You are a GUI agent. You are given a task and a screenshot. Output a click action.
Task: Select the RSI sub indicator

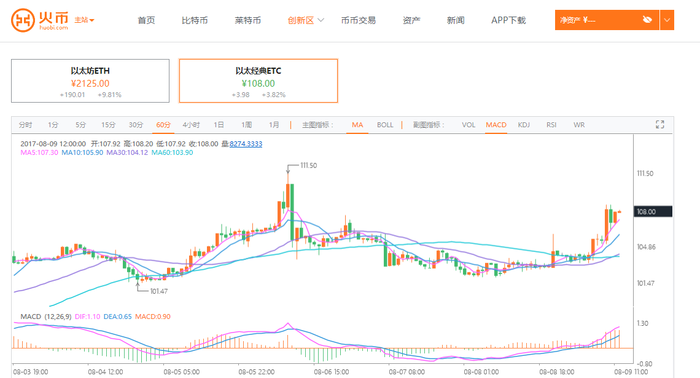[551, 125]
